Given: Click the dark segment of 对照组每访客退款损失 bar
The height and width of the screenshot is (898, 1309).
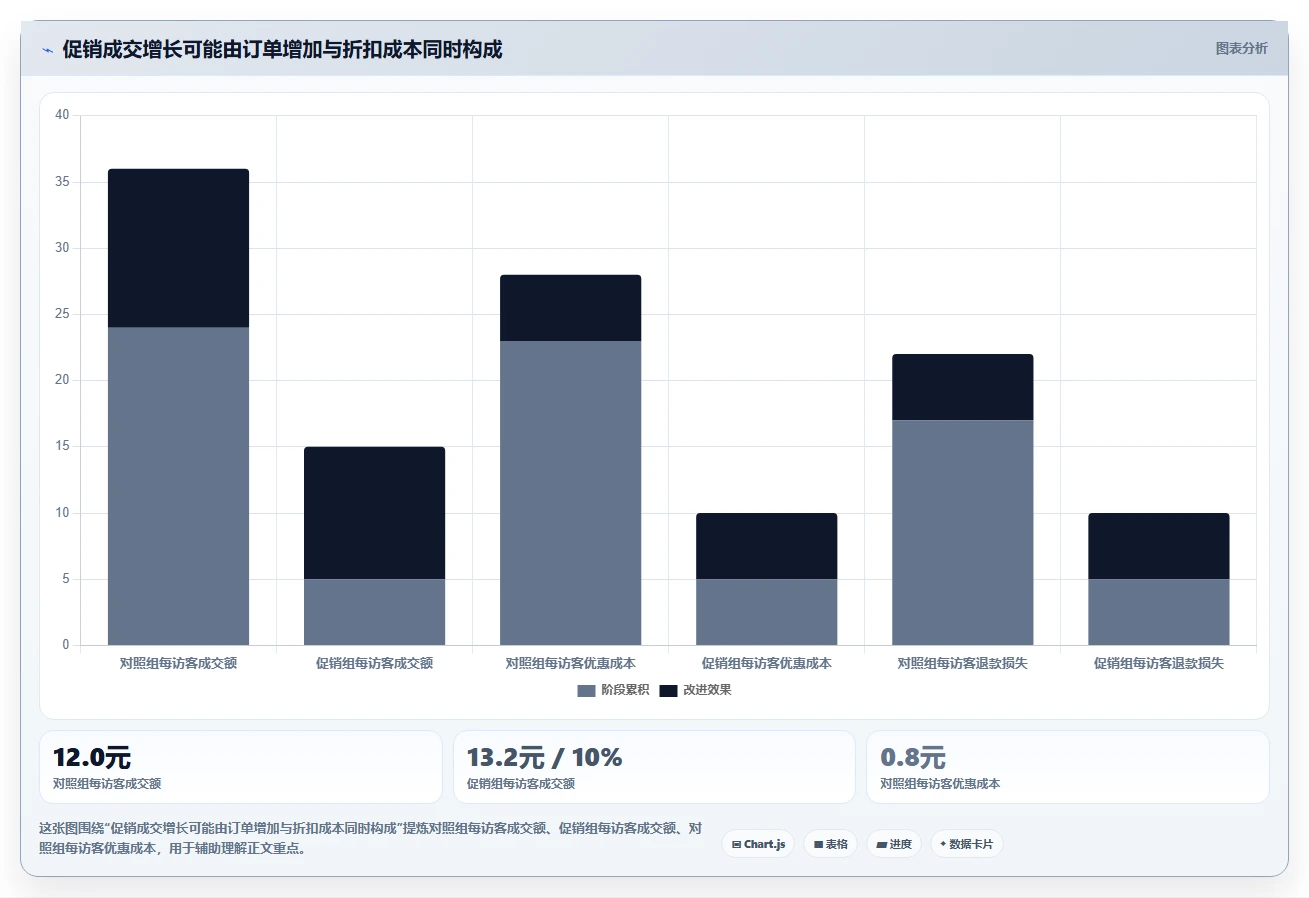Looking at the screenshot, I should (x=962, y=387).
